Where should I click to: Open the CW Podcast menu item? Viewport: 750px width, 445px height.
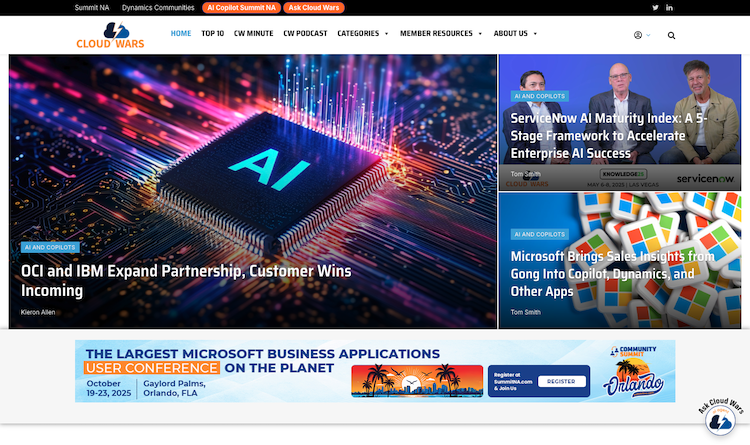click(x=305, y=33)
